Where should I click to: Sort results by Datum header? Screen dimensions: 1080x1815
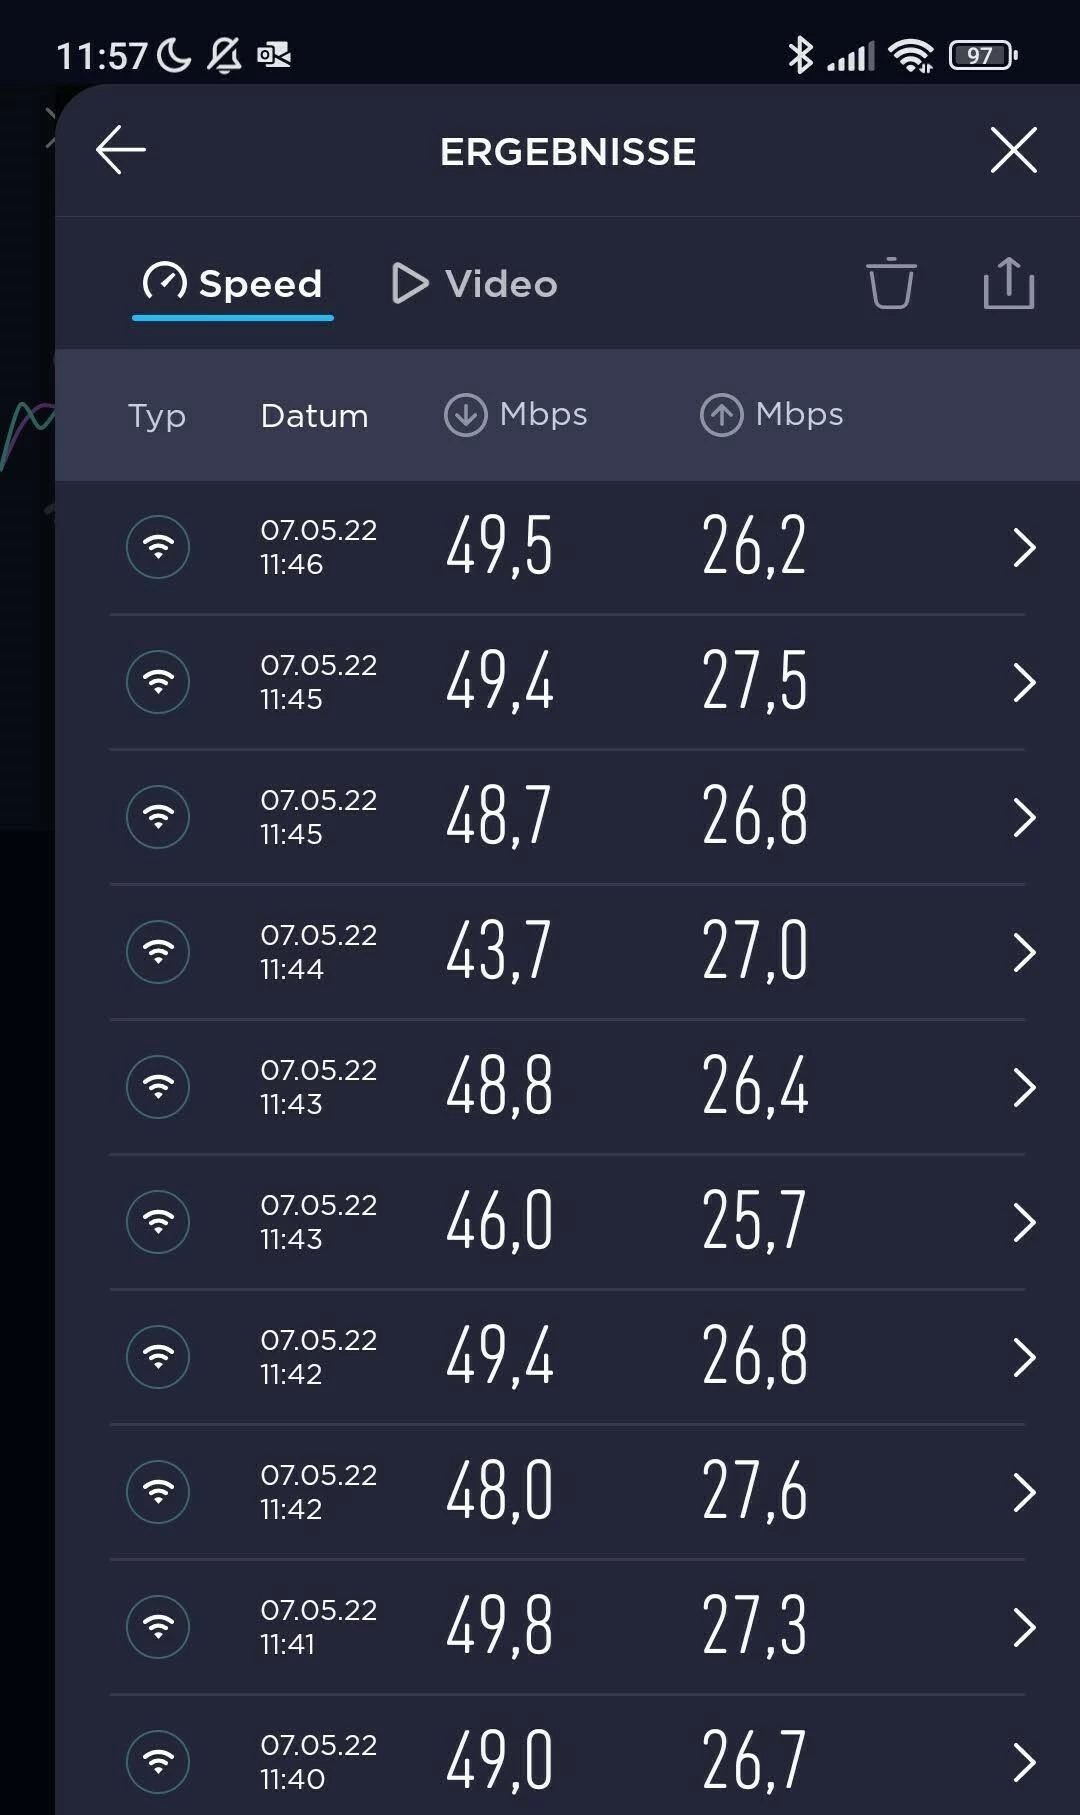coord(314,415)
